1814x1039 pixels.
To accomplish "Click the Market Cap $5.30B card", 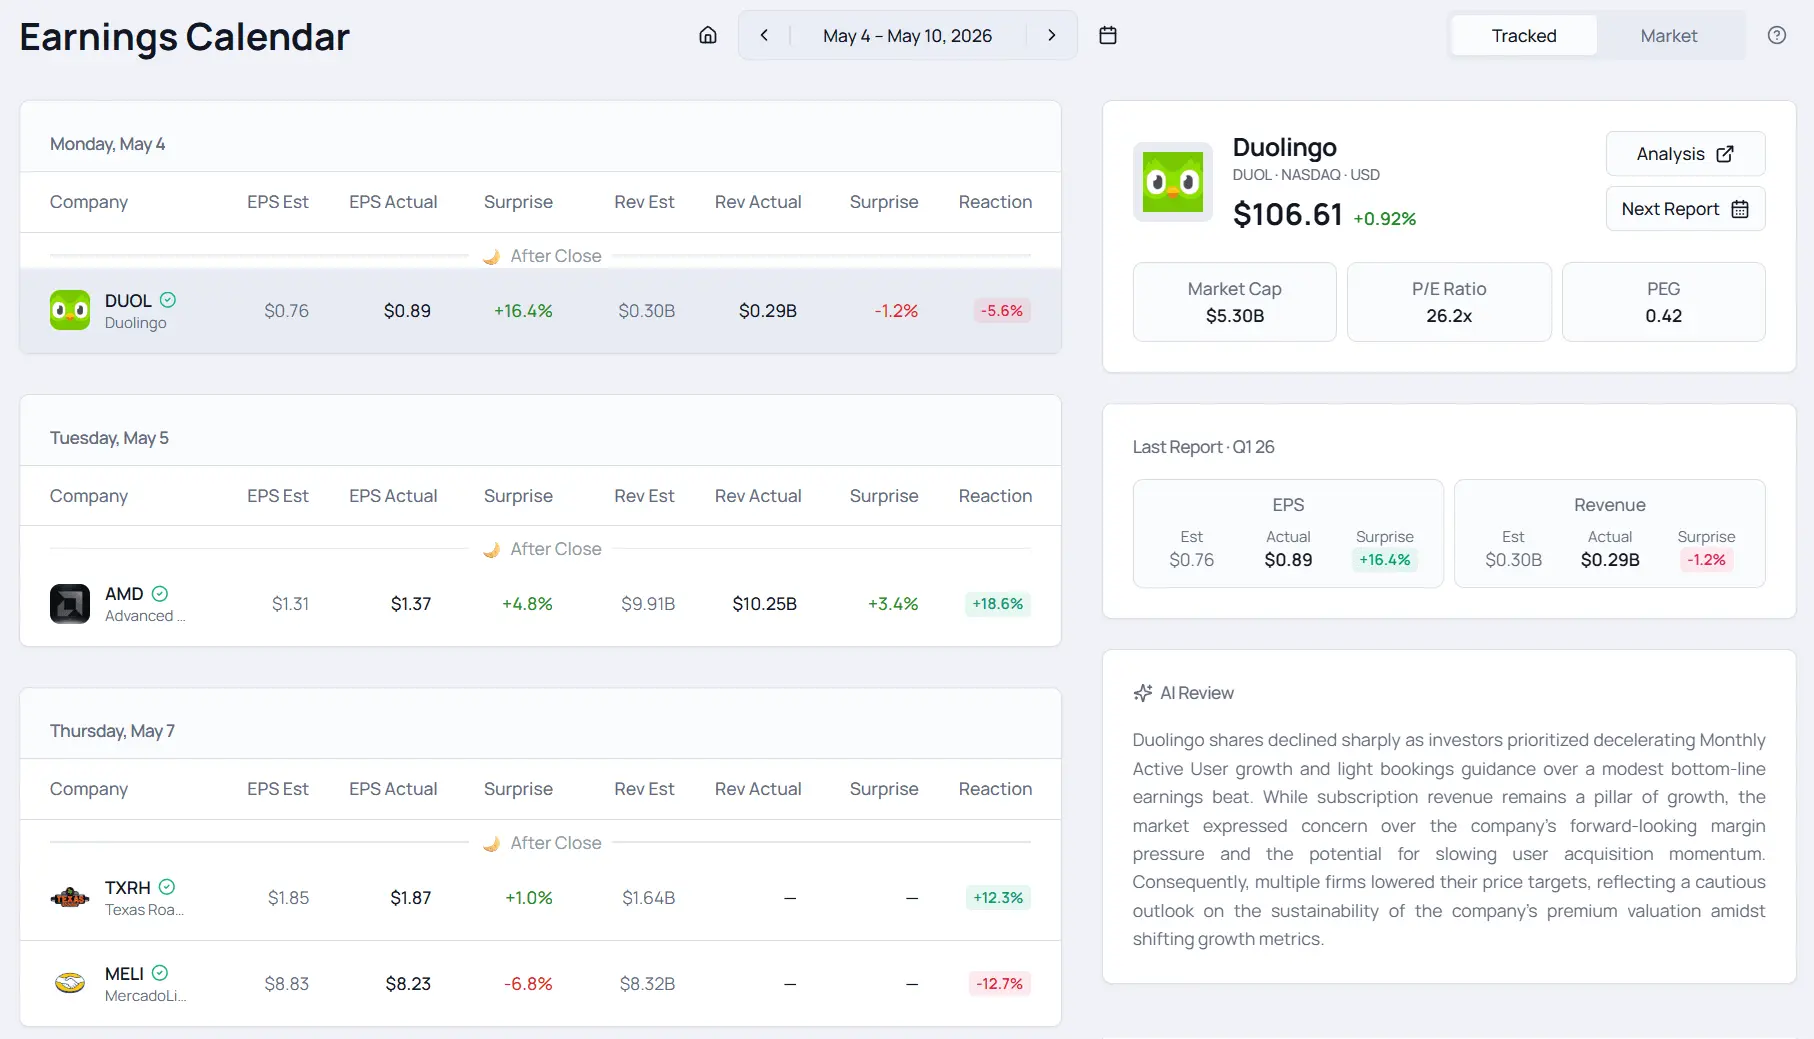I will pos(1235,302).
